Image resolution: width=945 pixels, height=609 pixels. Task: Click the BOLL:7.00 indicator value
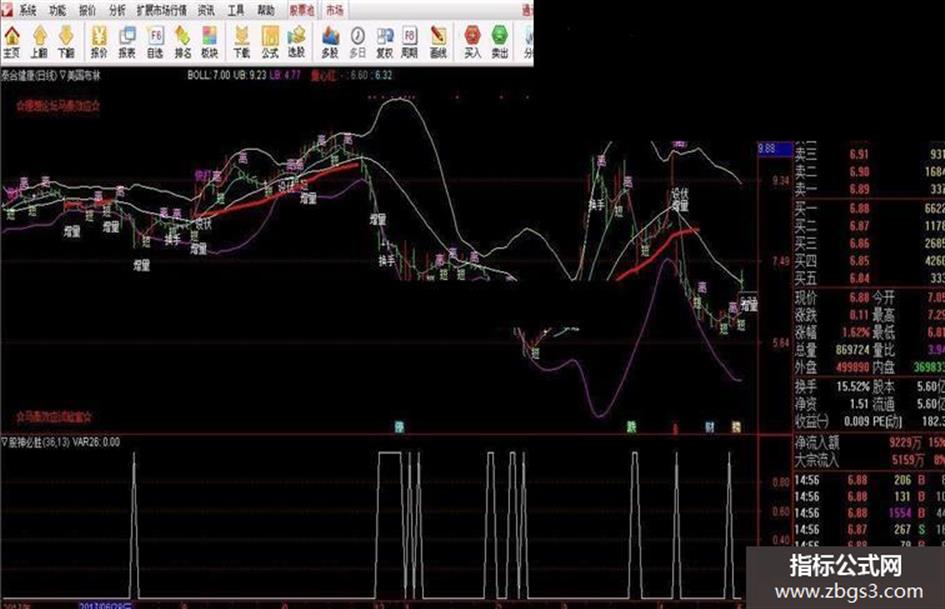[209, 75]
